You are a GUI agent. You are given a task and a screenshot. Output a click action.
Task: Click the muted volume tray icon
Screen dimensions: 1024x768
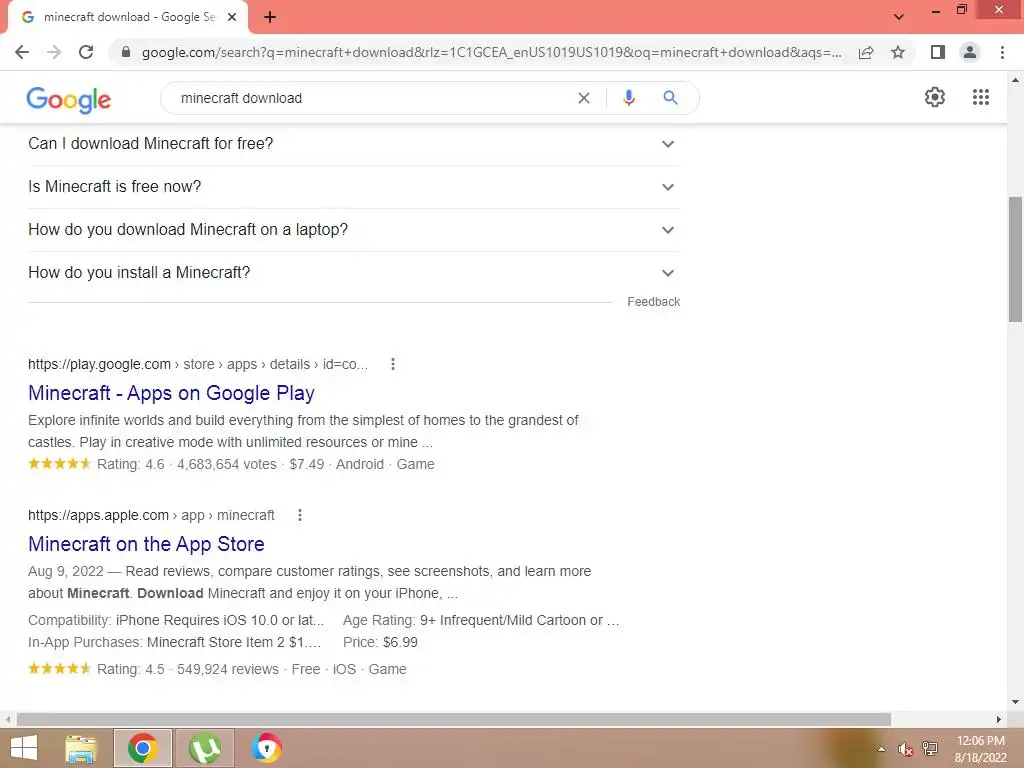pyautogui.click(x=905, y=749)
